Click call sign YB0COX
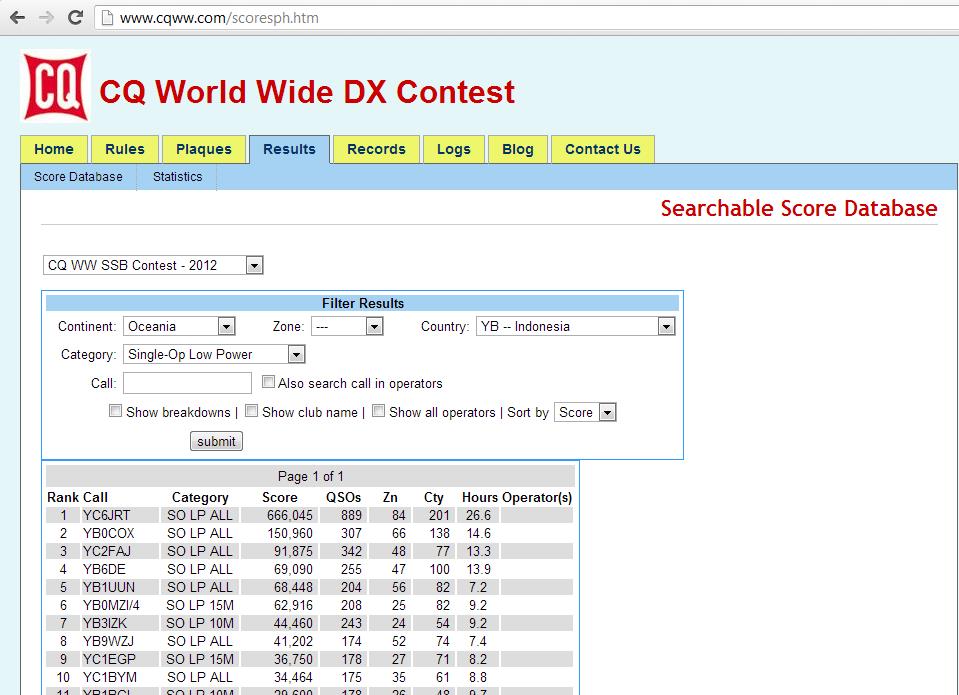Image resolution: width=959 pixels, height=695 pixels. coord(108,533)
